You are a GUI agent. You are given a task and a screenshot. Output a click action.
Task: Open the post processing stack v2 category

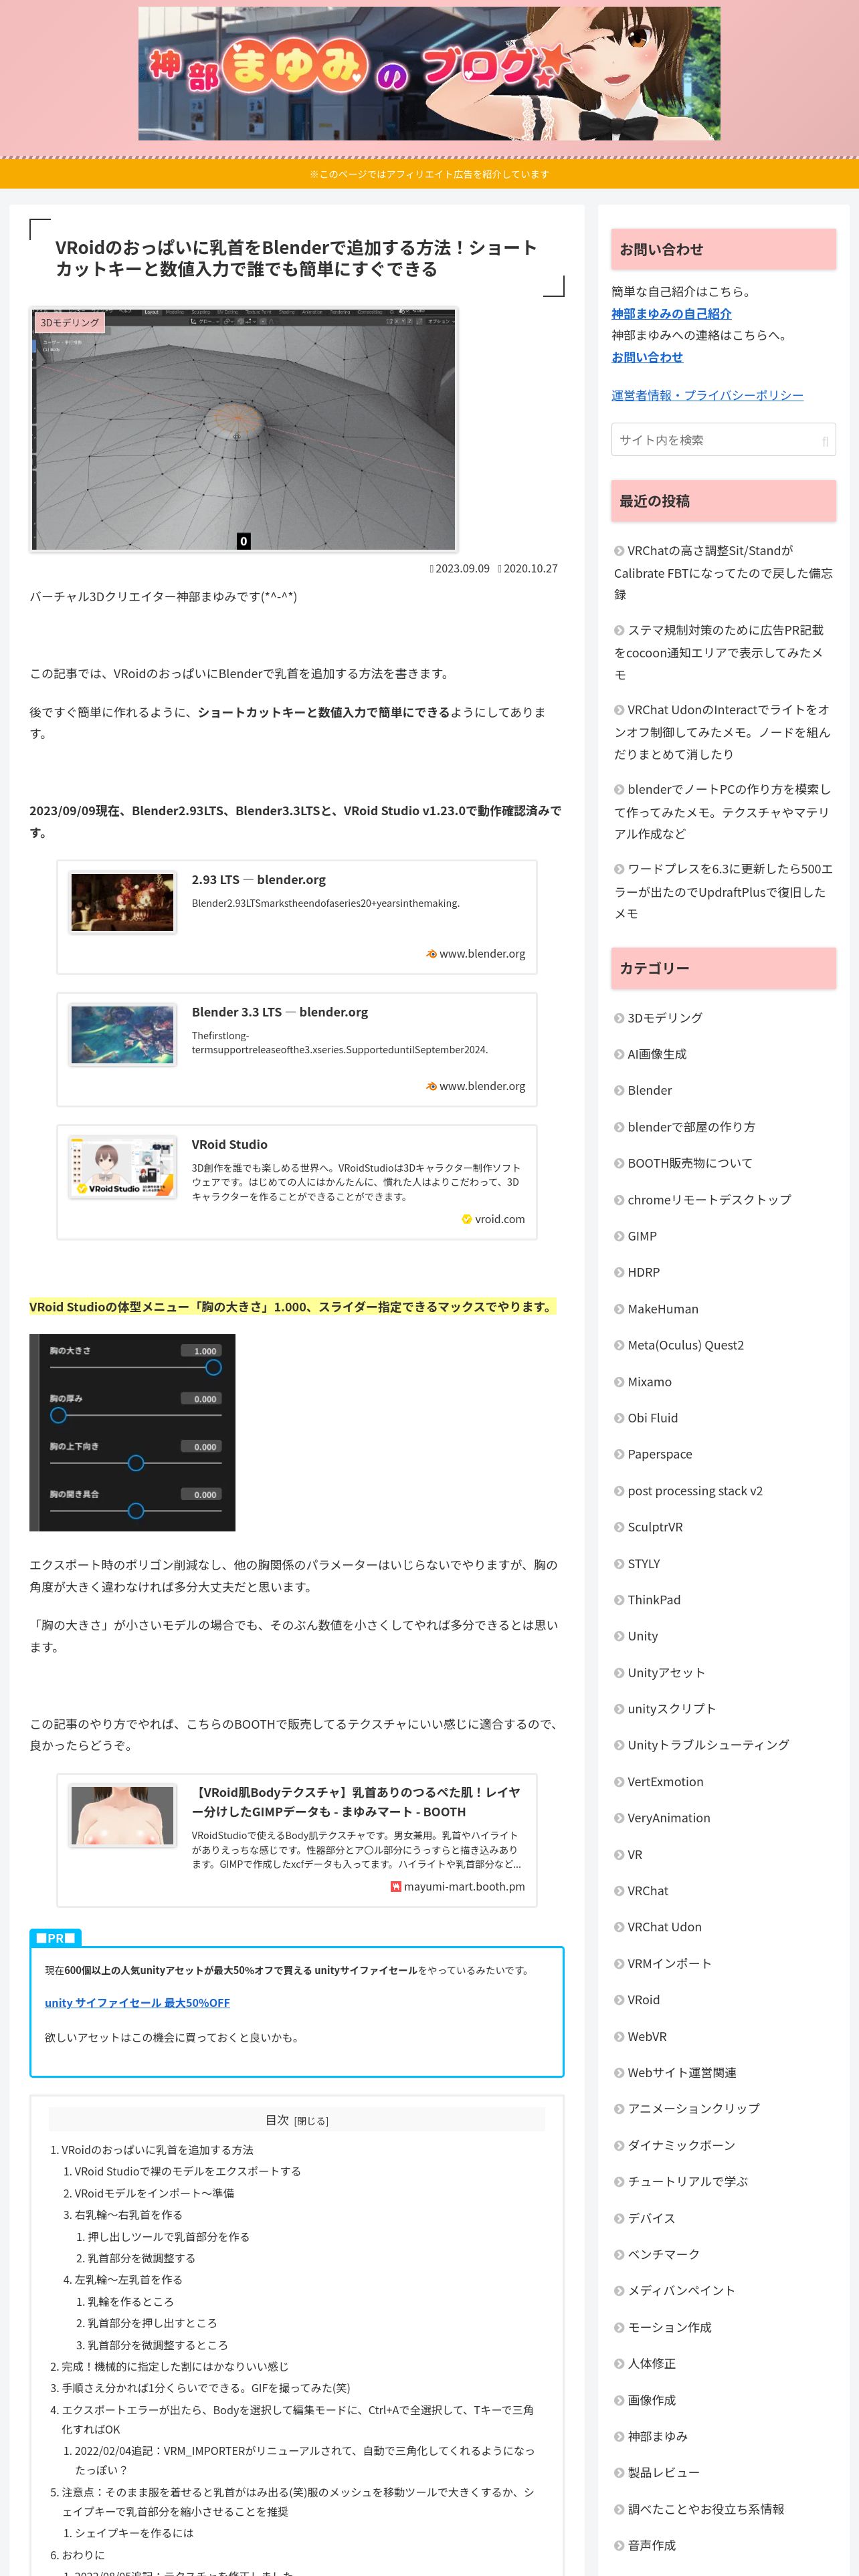click(x=694, y=1491)
